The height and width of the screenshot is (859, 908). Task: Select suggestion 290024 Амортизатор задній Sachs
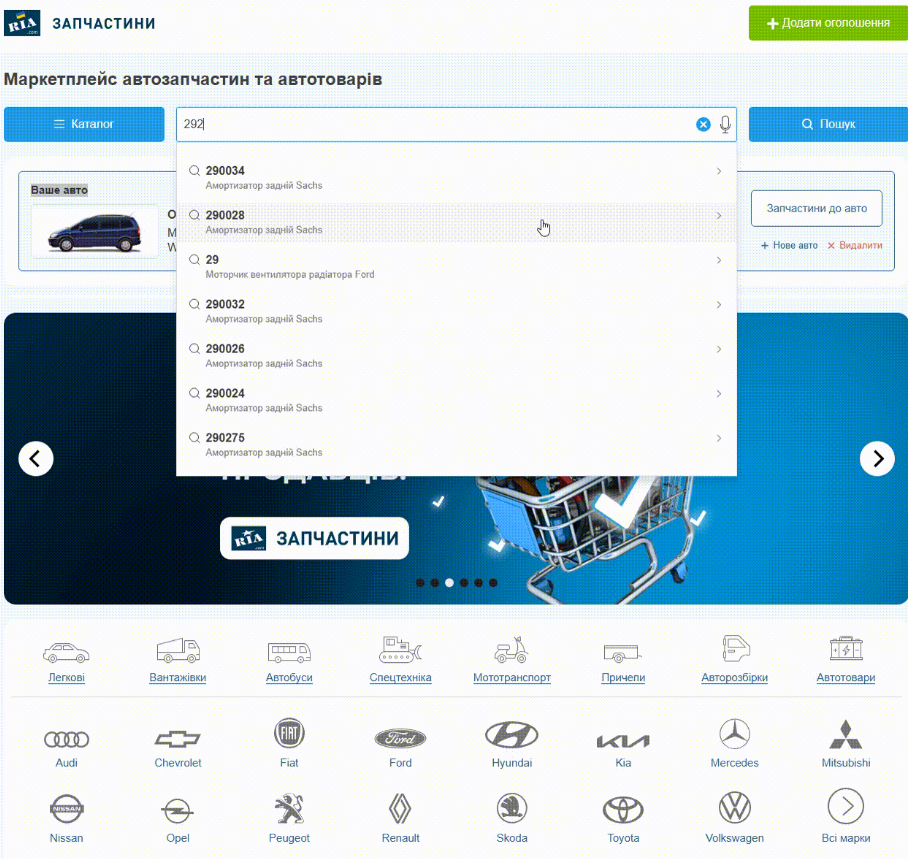click(456, 400)
